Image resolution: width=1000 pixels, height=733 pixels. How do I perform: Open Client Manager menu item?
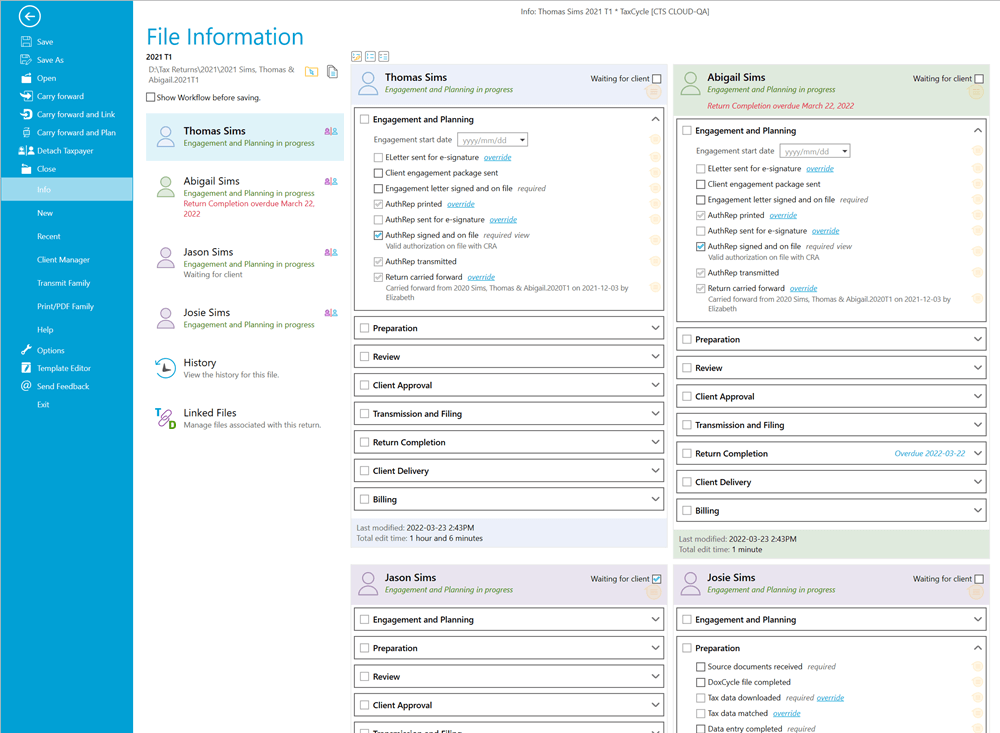(x=63, y=260)
